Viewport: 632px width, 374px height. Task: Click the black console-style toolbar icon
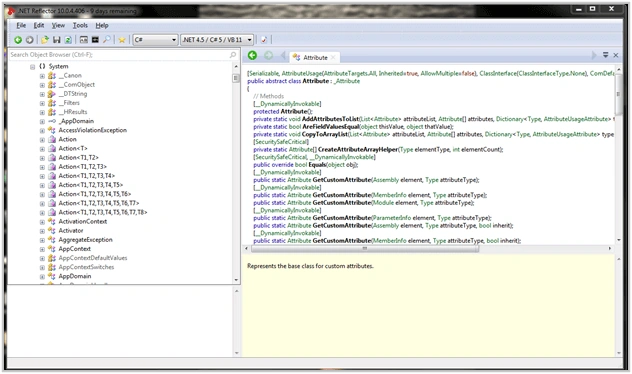tap(95, 39)
